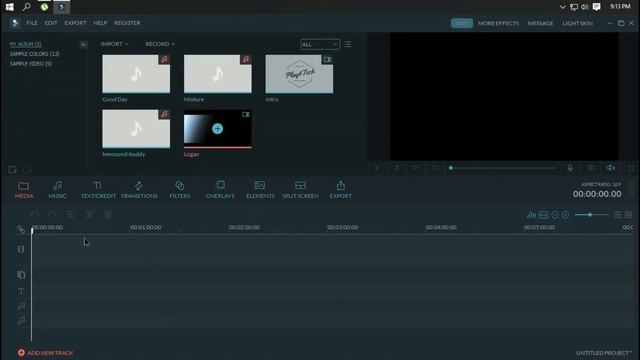The image size is (640, 360).
Task: Expand the IMPORT dropdown
Action: click(114, 44)
